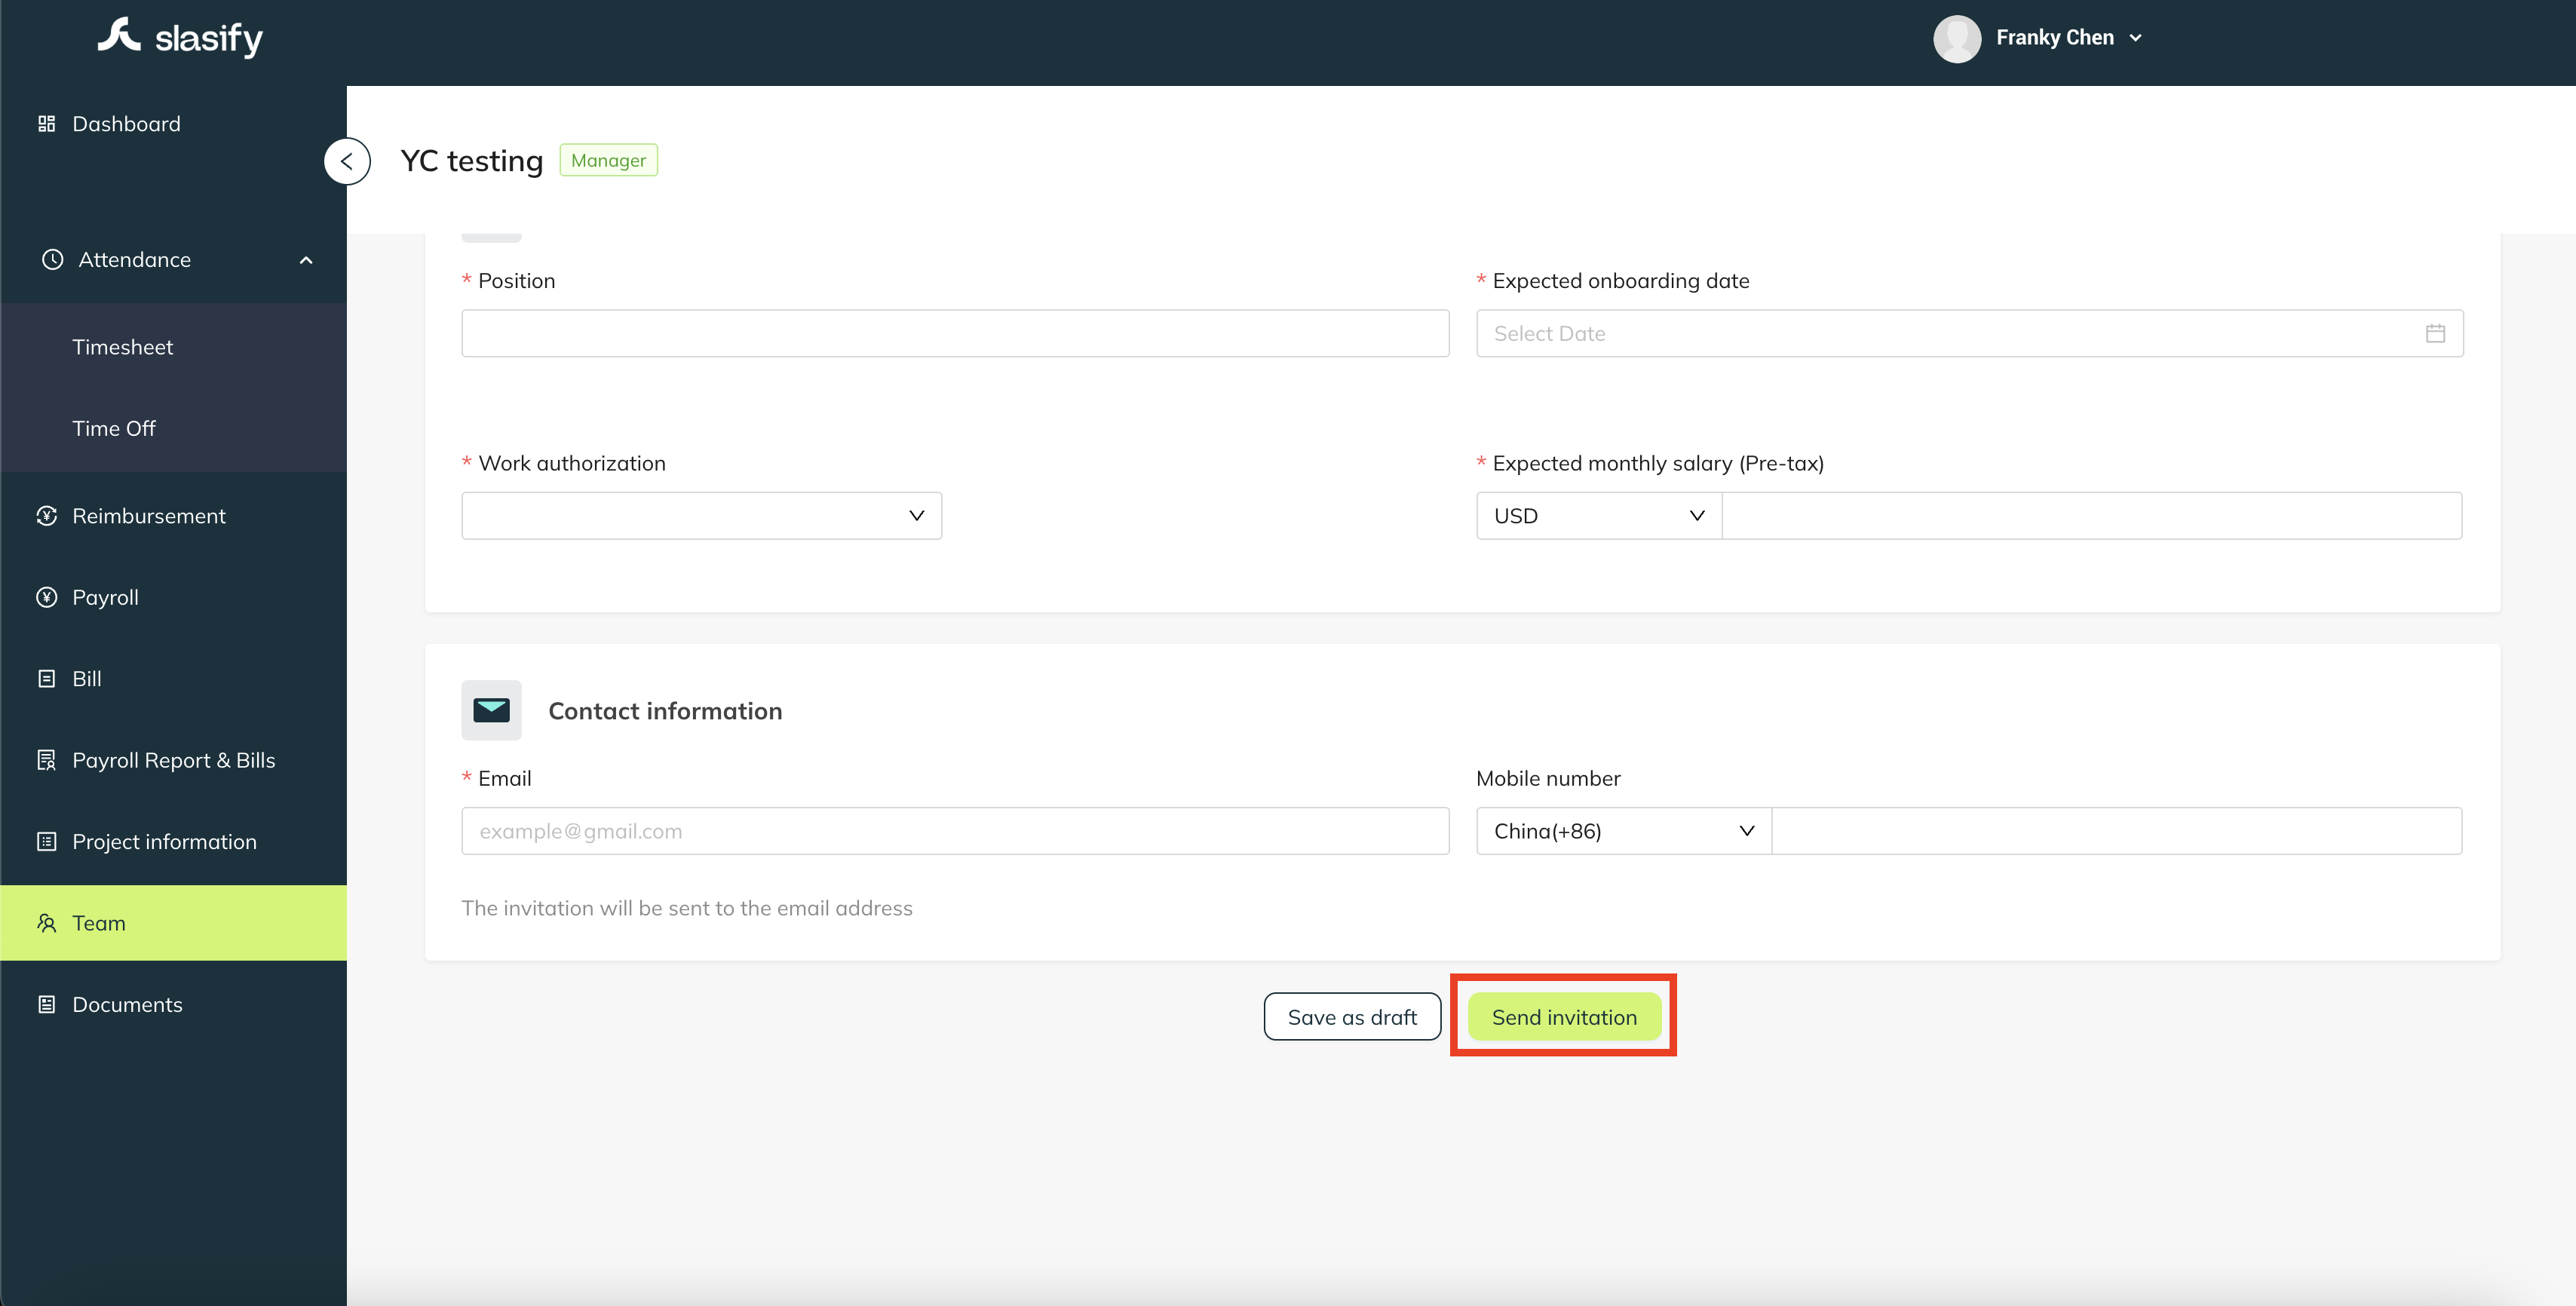Click the Bill icon in sidebar
Image resolution: width=2576 pixels, height=1306 pixels.
pyautogui.click(x=46, y=679)
